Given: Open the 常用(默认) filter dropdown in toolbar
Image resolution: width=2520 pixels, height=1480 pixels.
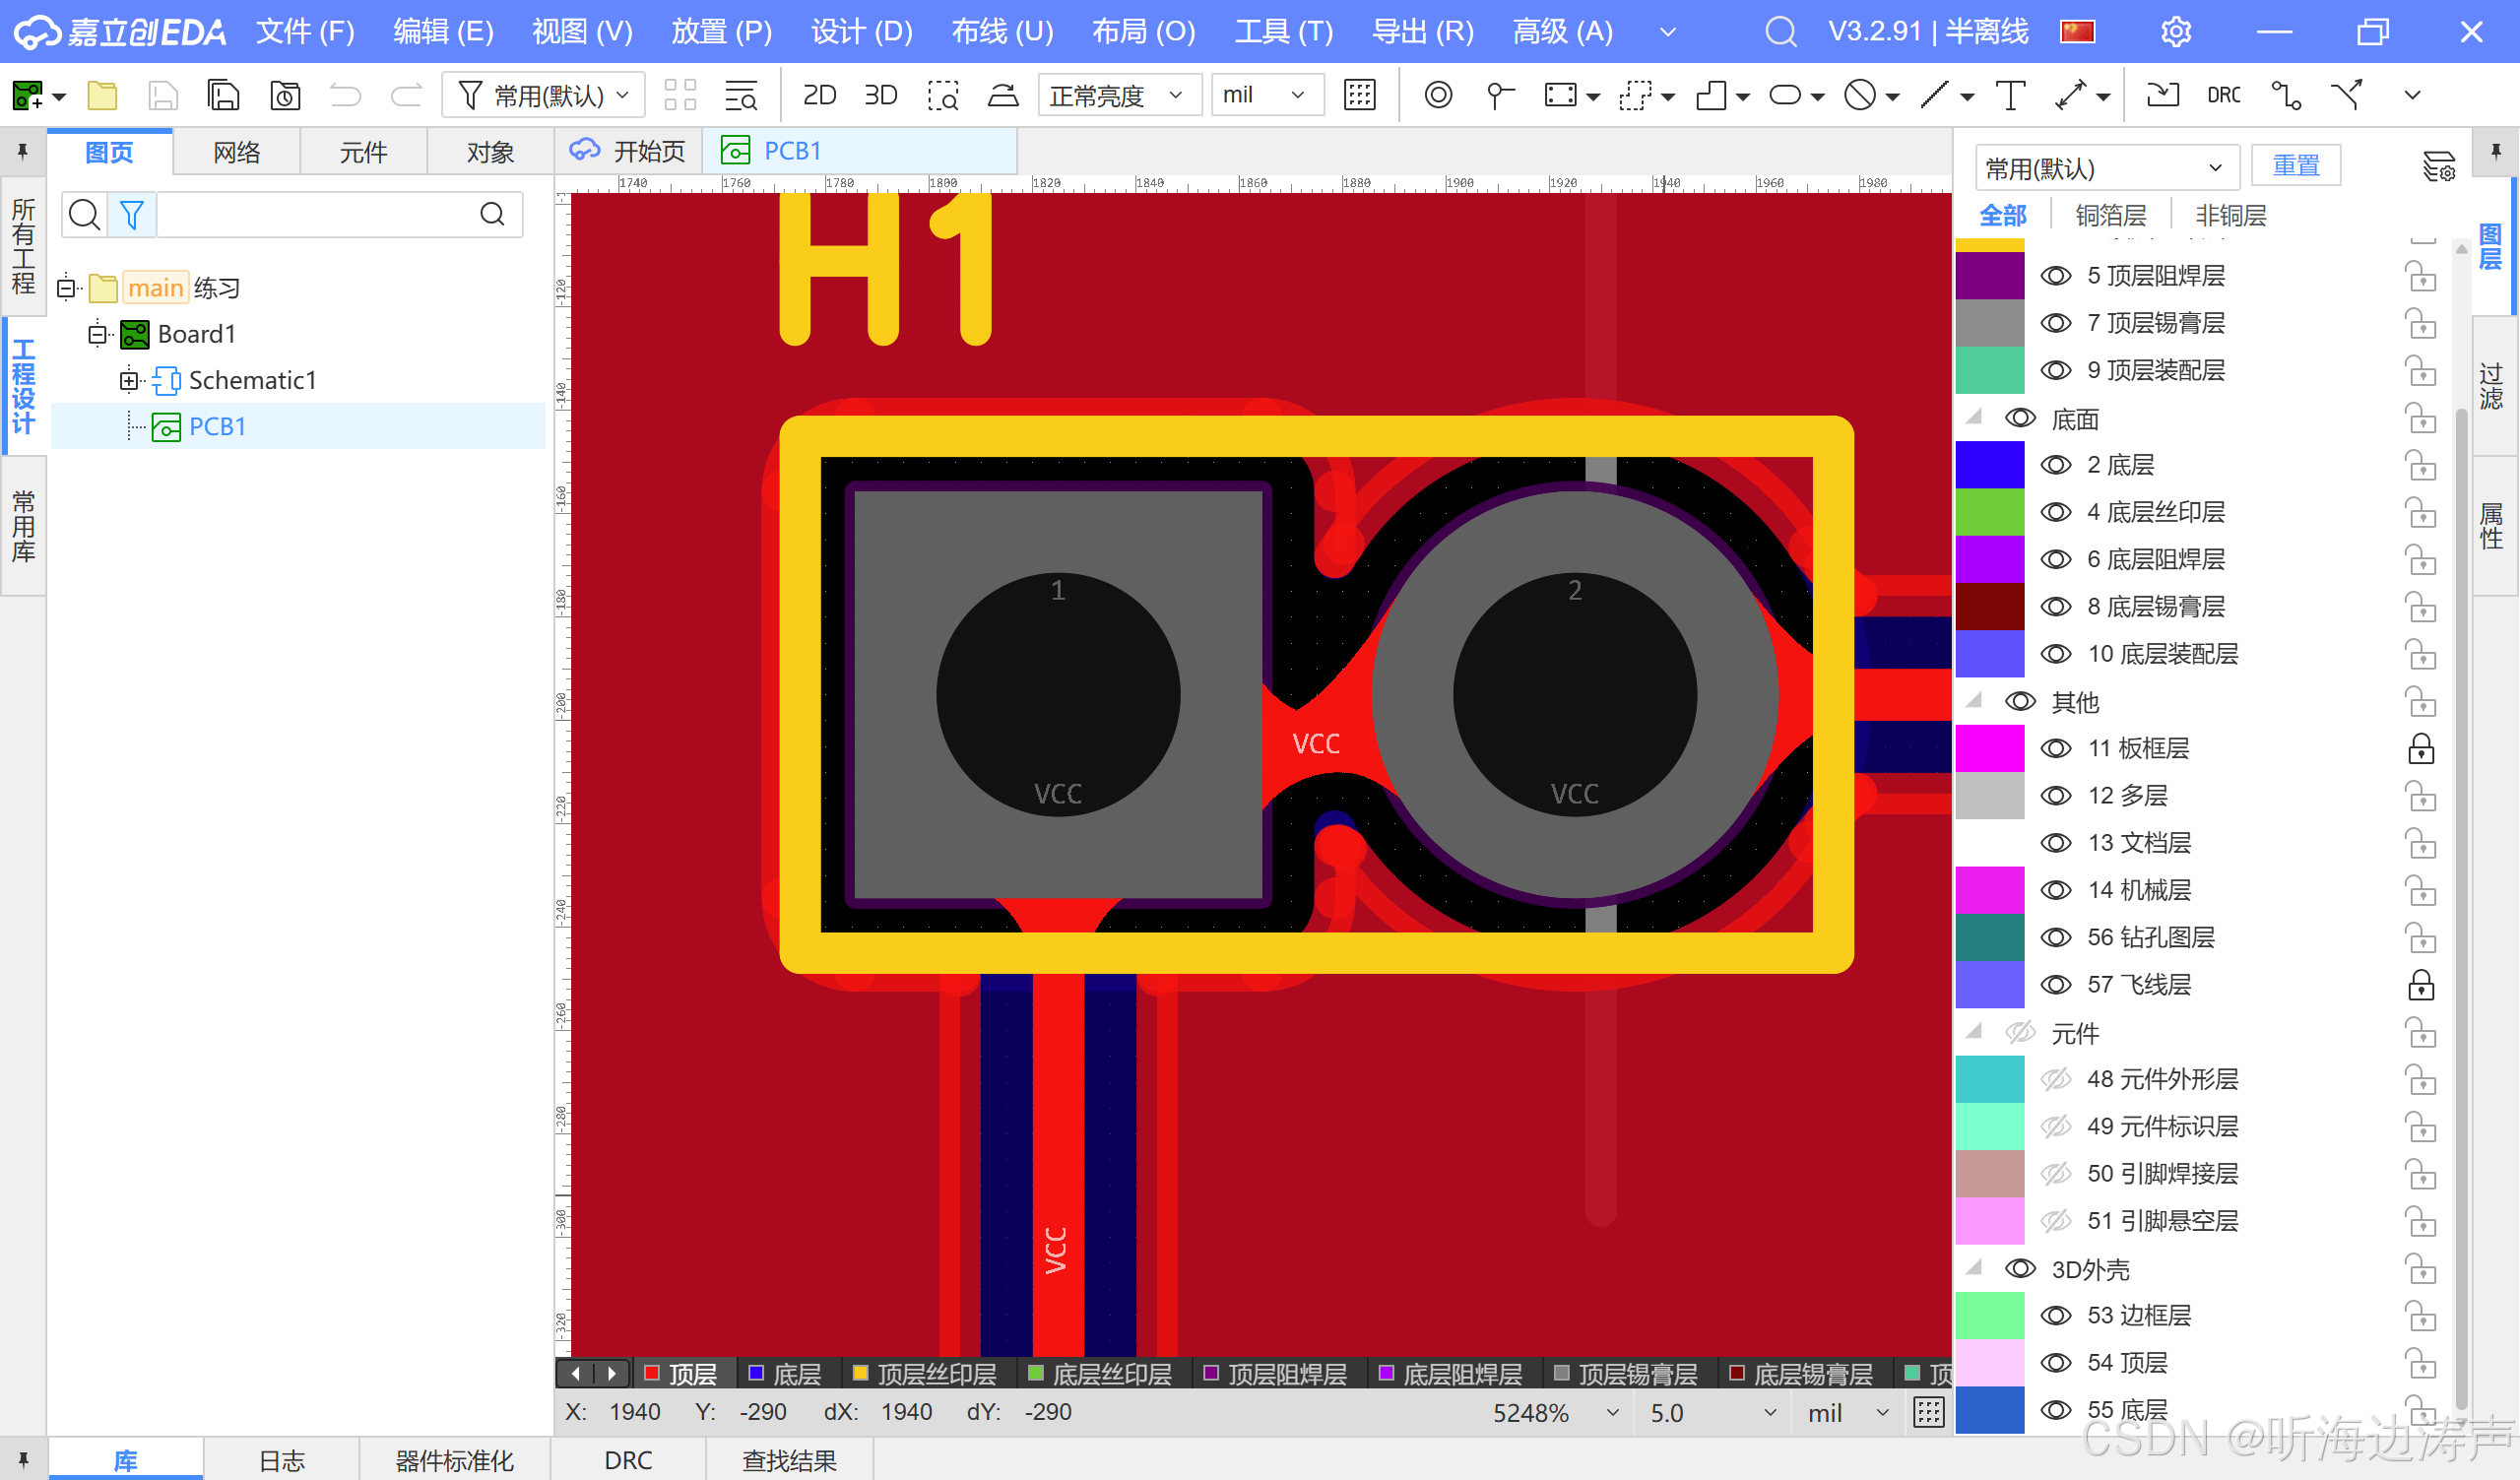Looking at the screenshot, I should pos(544,95).
